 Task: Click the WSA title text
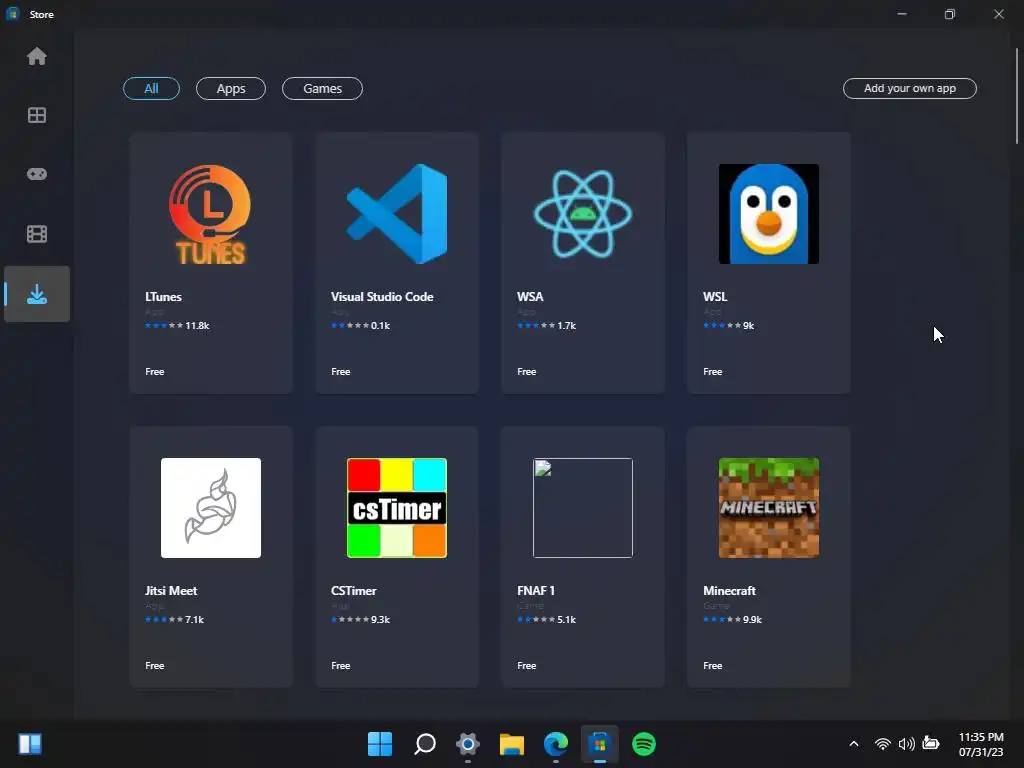[530, 296]
